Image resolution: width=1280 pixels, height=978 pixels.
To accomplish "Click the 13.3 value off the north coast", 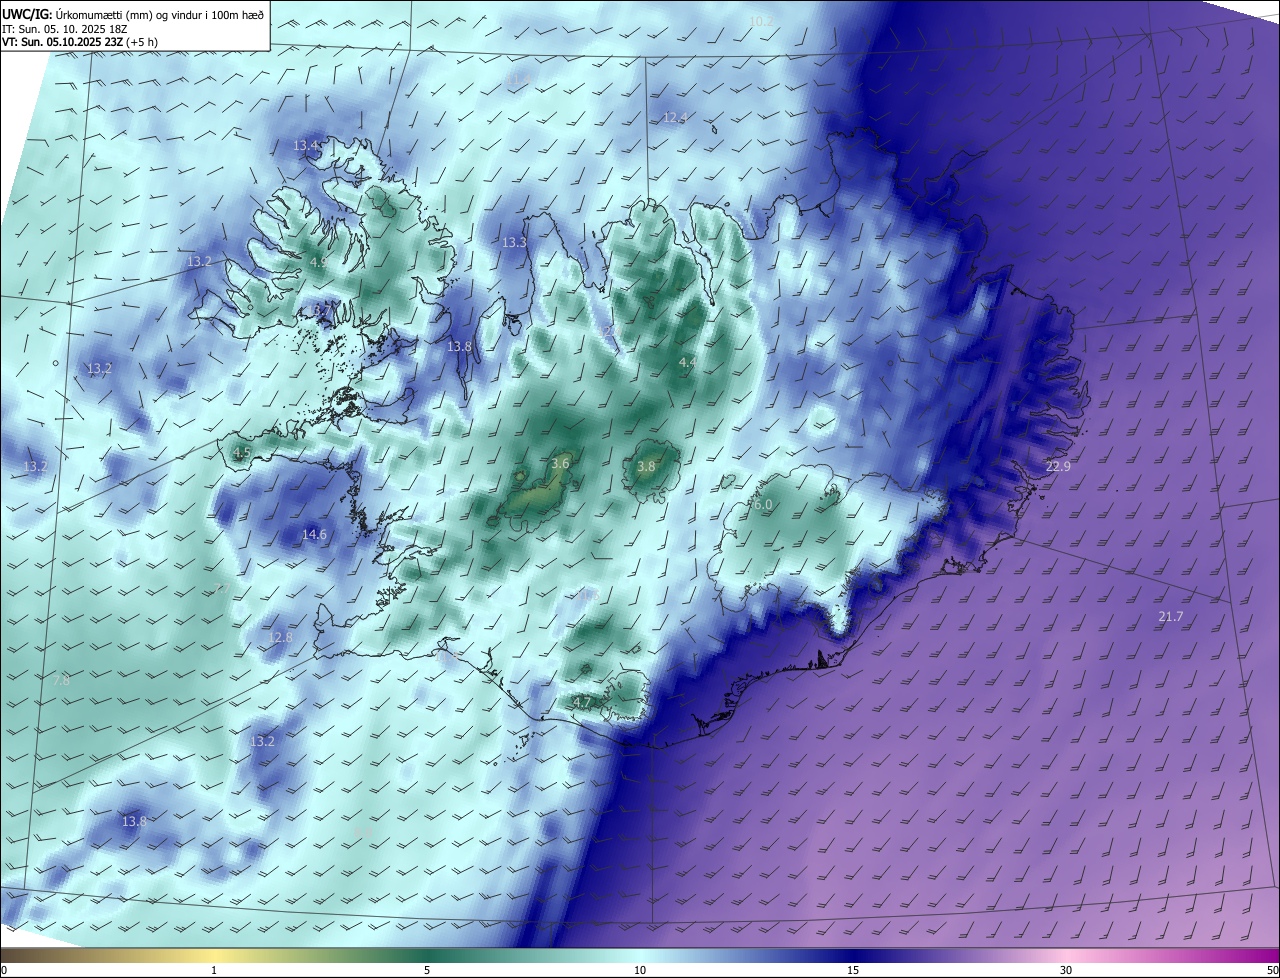I will (514, 243).
